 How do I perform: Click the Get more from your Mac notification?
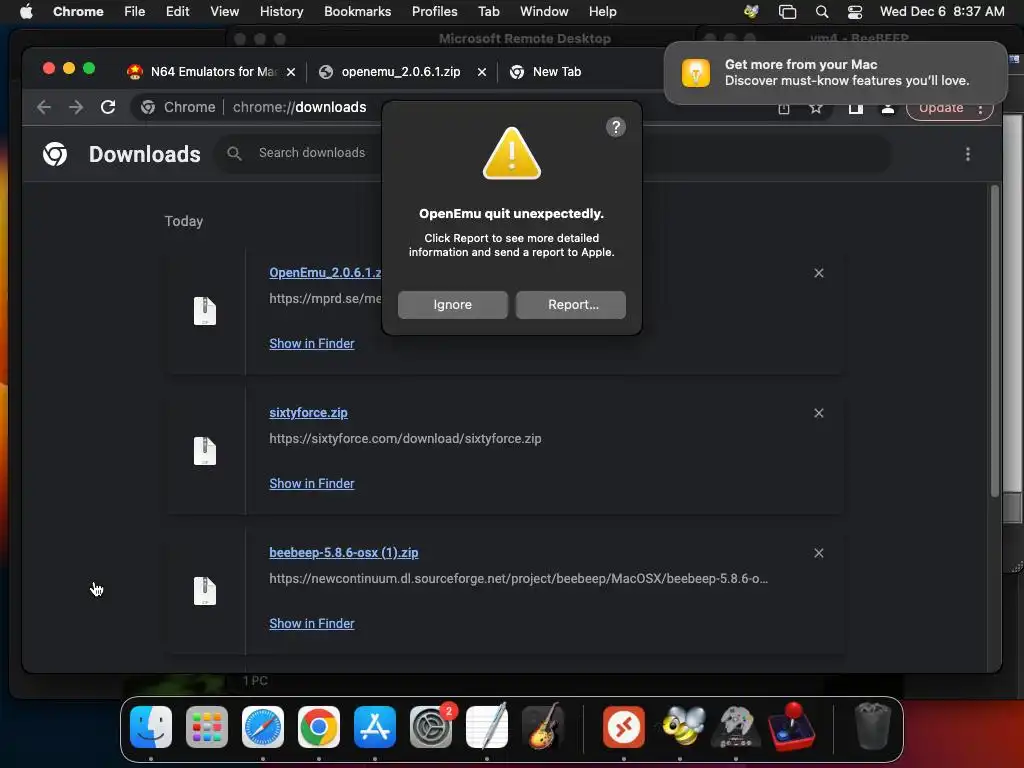835,72
